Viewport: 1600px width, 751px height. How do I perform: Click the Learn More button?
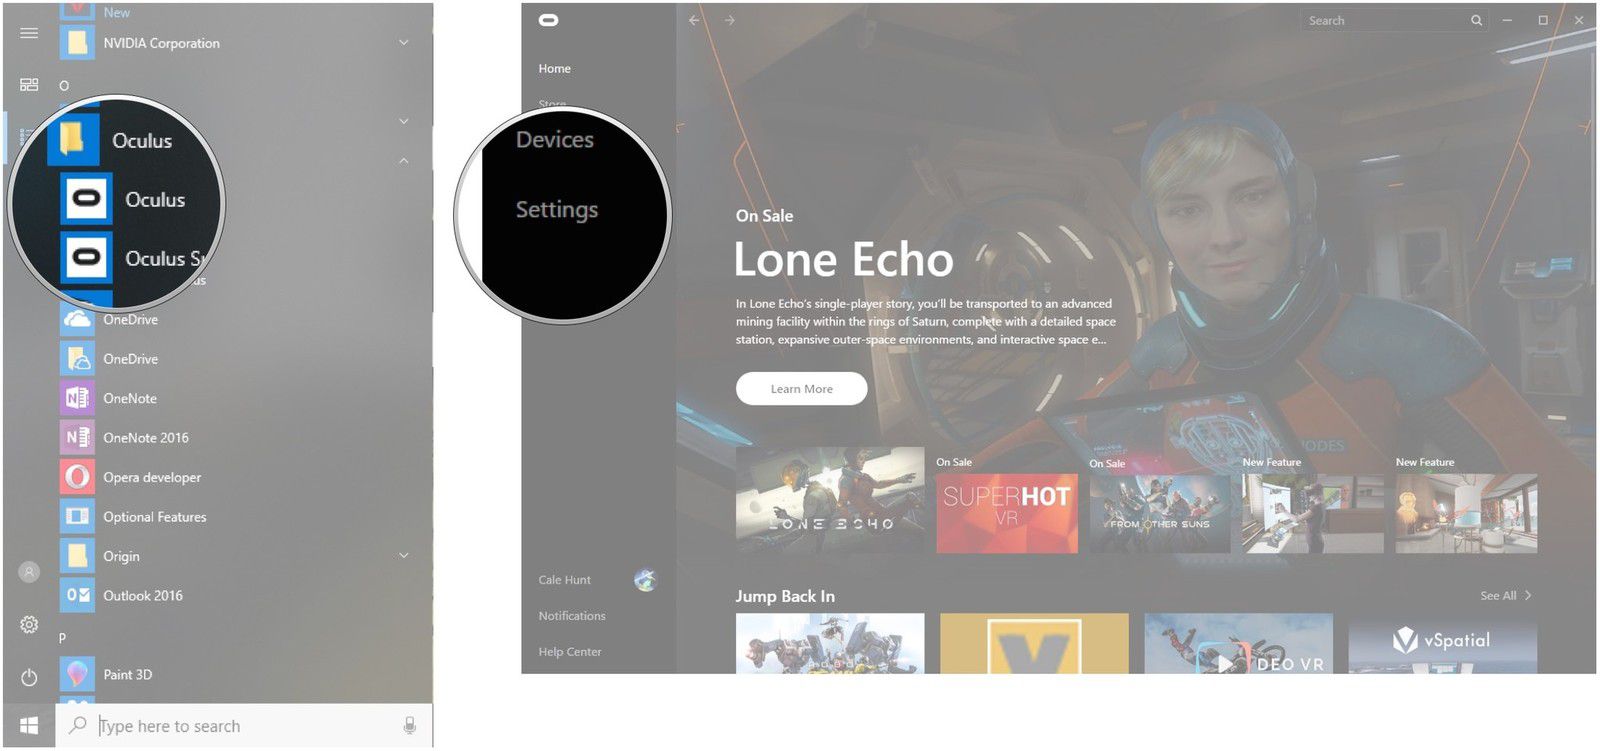801,389
